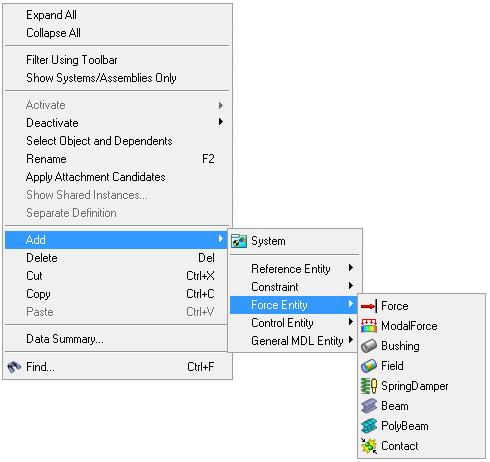Click the Bushing cylinder icon
The image size is (490, 462).
pyautogui.click(x=369, y=346)
